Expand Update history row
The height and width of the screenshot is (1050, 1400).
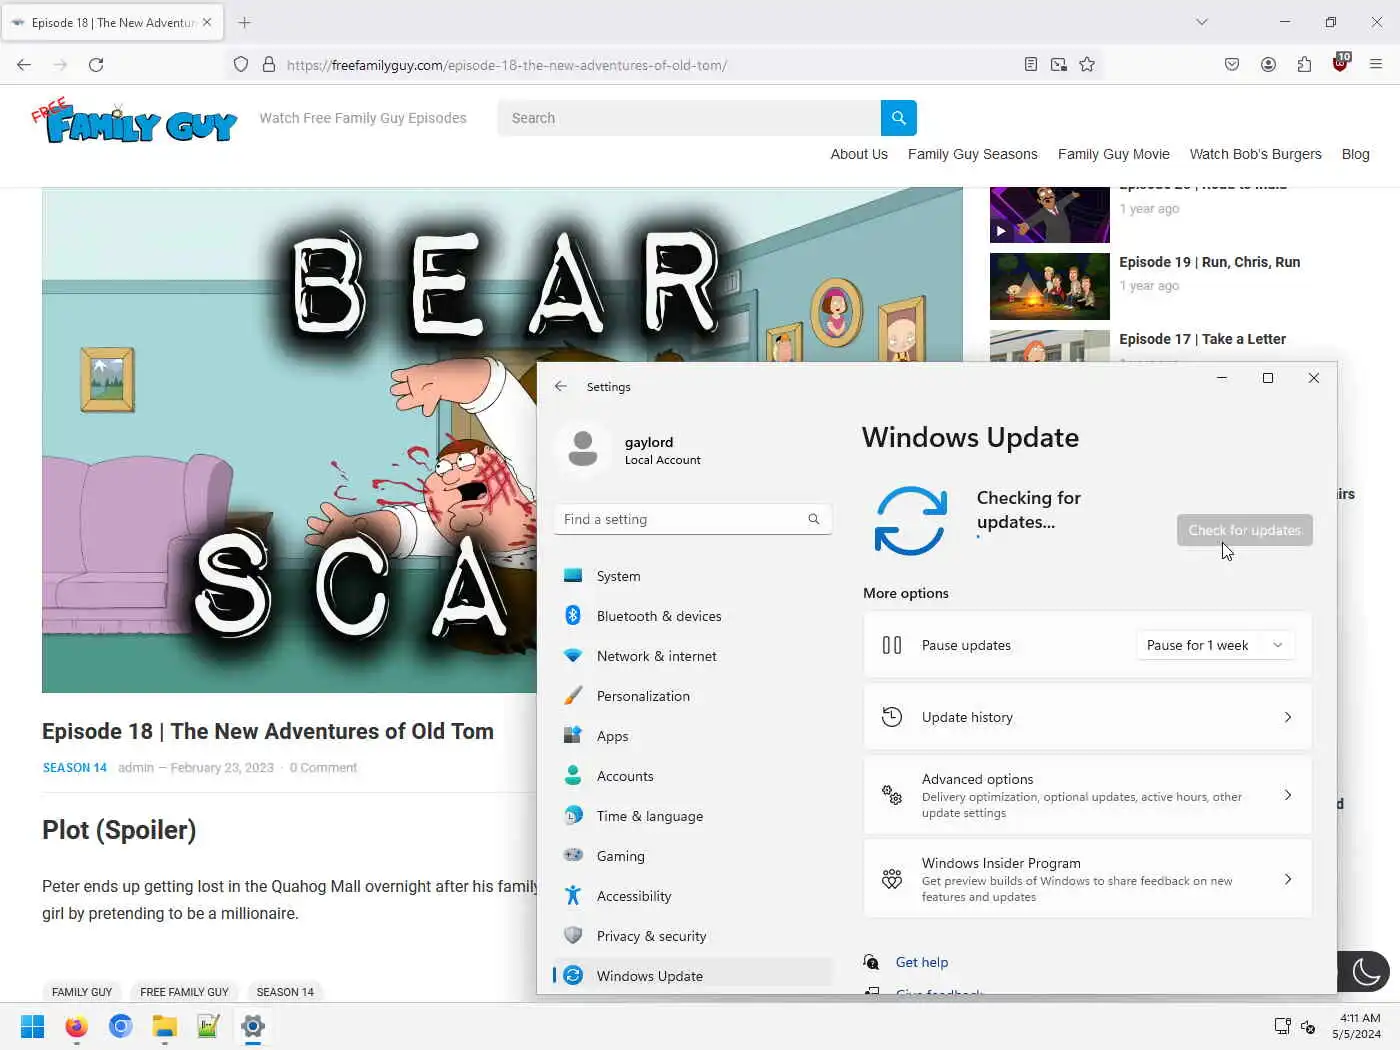(x=1087, y=717)
